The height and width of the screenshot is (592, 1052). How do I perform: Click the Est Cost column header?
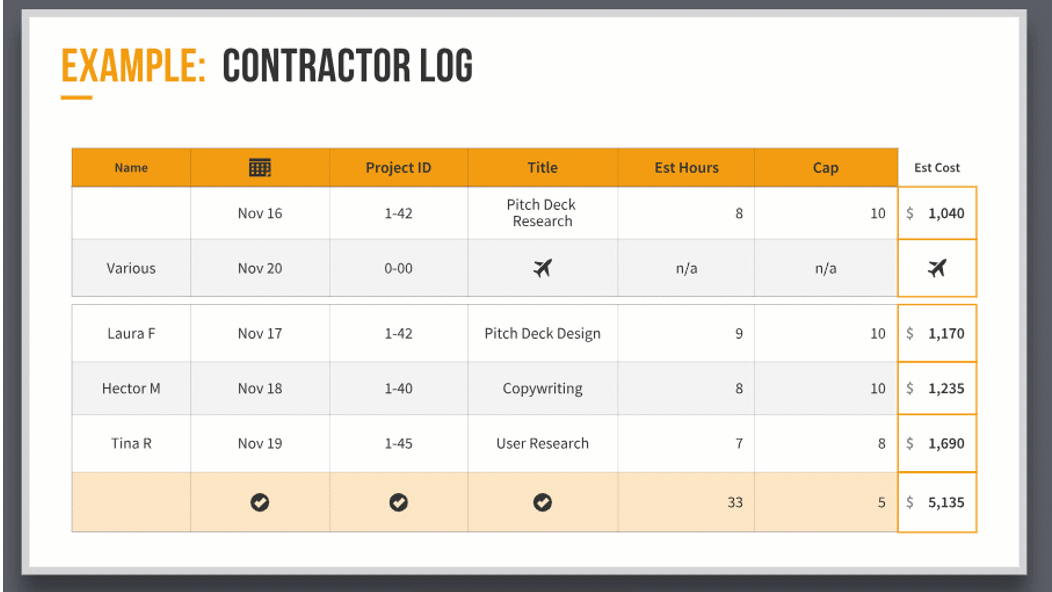coord(937,168)
